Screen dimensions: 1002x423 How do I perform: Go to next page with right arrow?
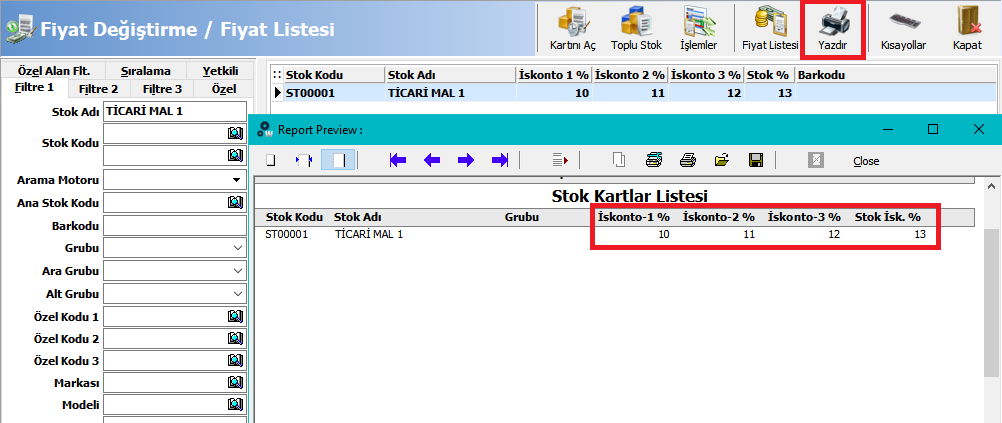tap(466, 160)
